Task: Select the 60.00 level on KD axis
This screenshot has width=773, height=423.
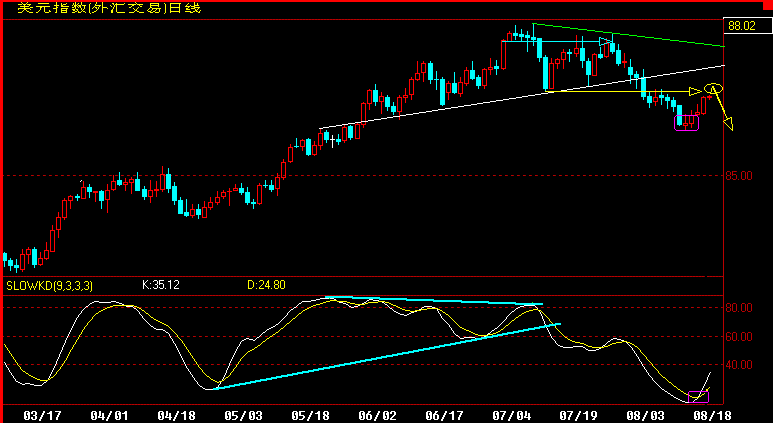Action: [738, 337]
